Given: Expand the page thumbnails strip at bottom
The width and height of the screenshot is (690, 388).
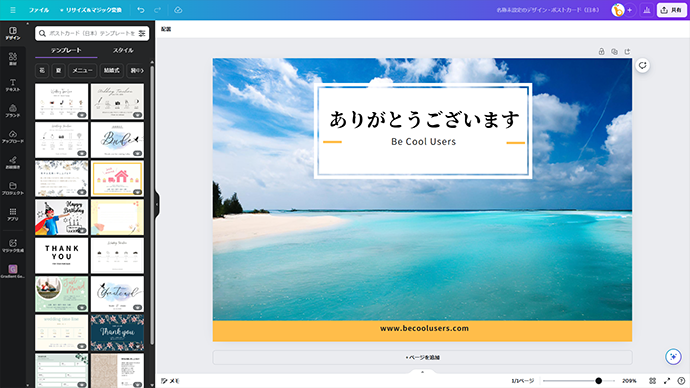Looking at the screenshot, I should 422,372.
